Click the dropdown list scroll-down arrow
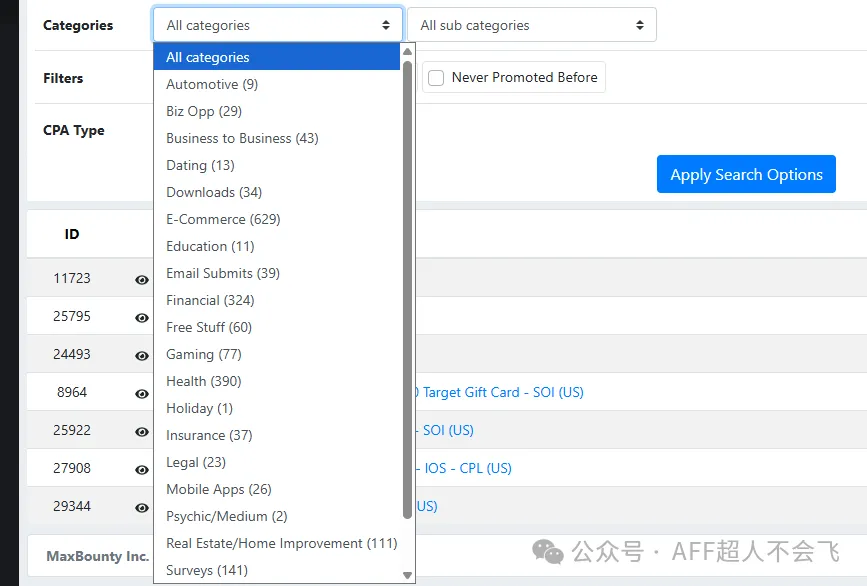Image resolution: width=867 pixels, height=586 pixels. click(407, 575)
